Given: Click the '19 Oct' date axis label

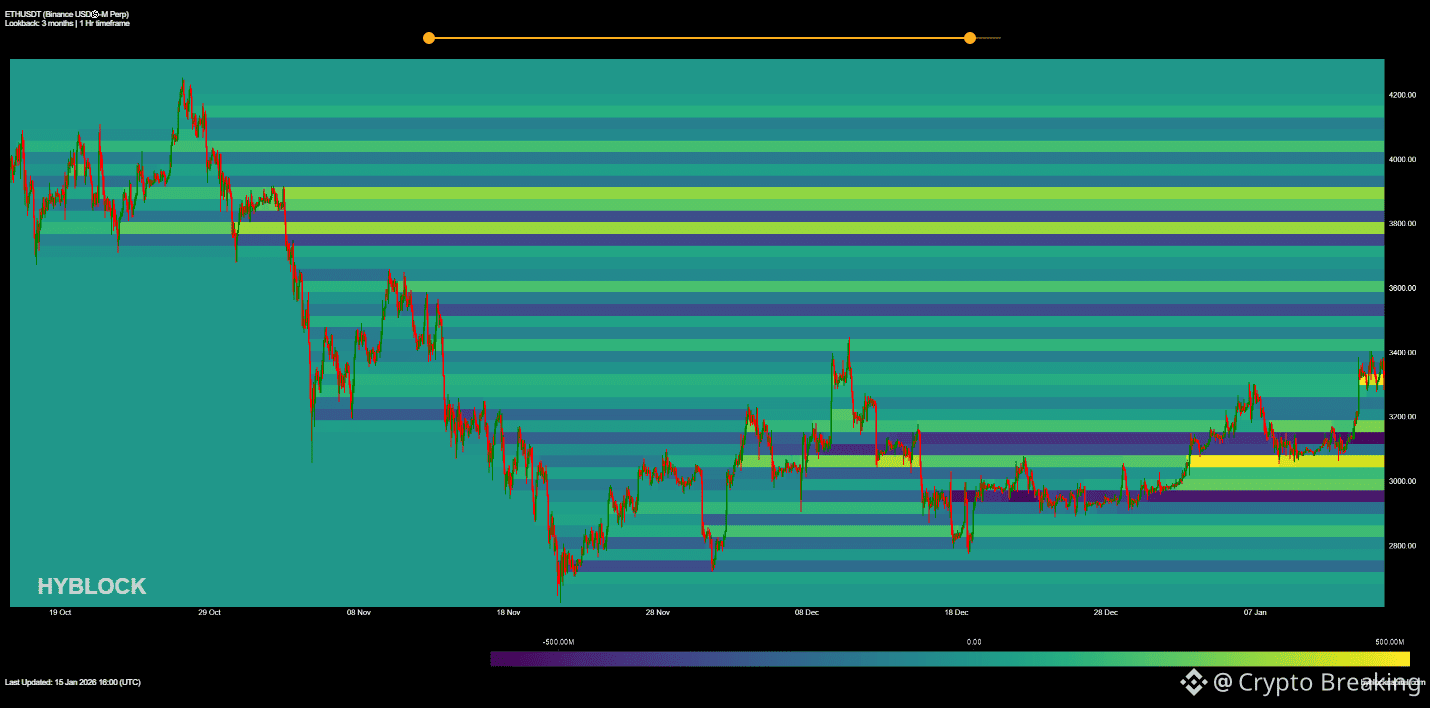Looking at the screenshot, I should (x=59, y=612).
